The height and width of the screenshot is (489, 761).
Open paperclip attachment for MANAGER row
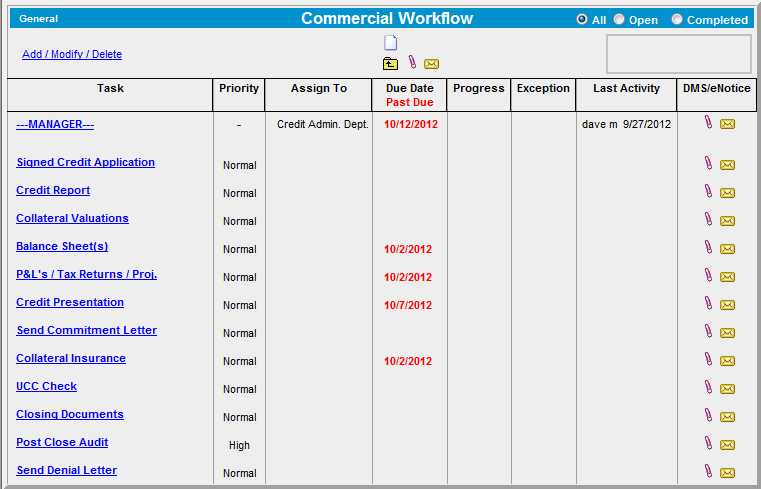coord(709,122)
